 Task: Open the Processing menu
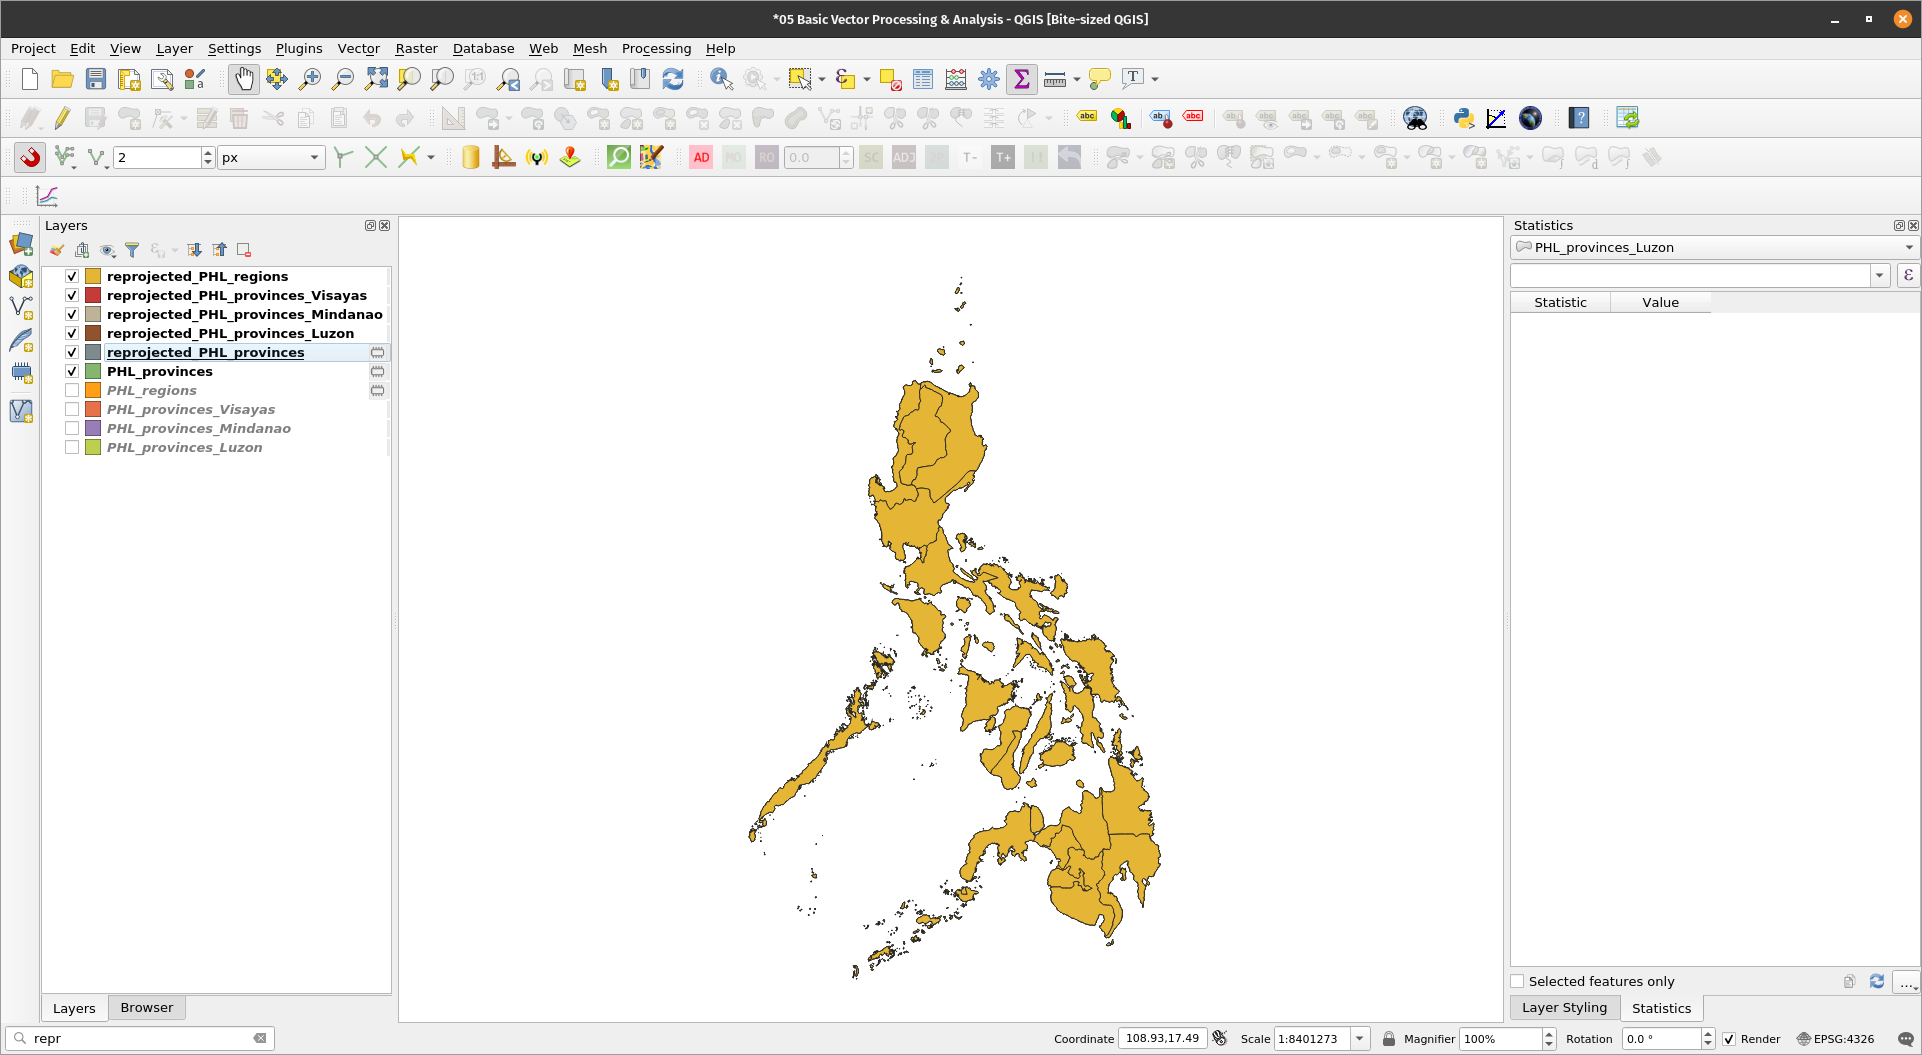656,48
